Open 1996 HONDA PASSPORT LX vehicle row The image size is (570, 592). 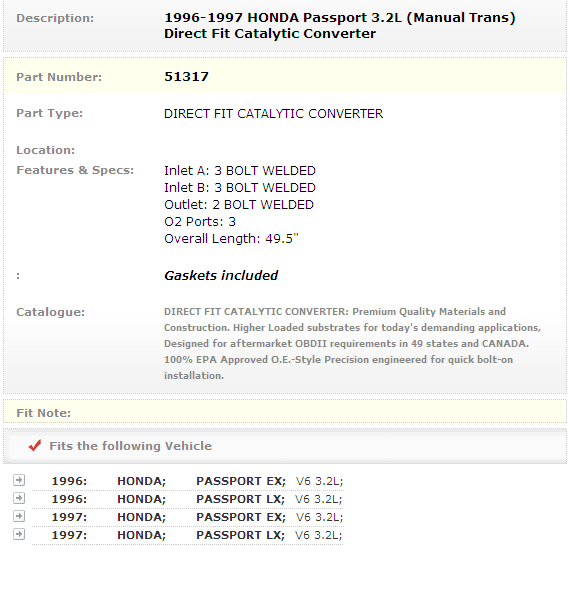click(x=188, y=499)
